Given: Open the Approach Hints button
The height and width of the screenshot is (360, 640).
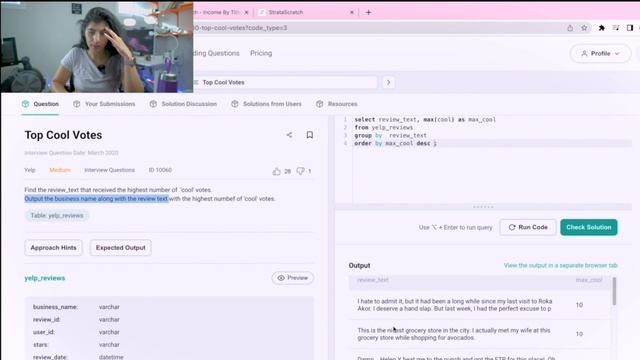Looking at the screenshot, I should [53, 248].
